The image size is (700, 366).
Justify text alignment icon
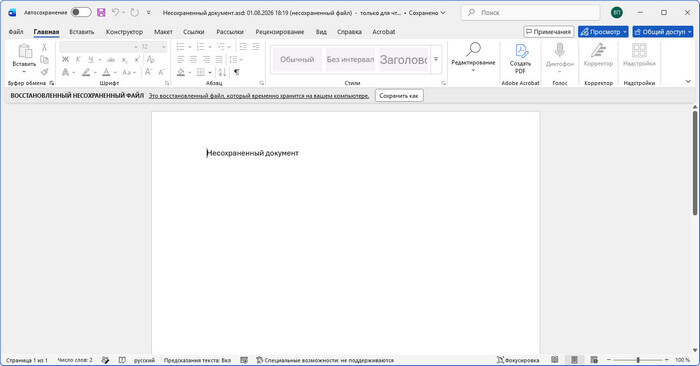click(219, 59)
